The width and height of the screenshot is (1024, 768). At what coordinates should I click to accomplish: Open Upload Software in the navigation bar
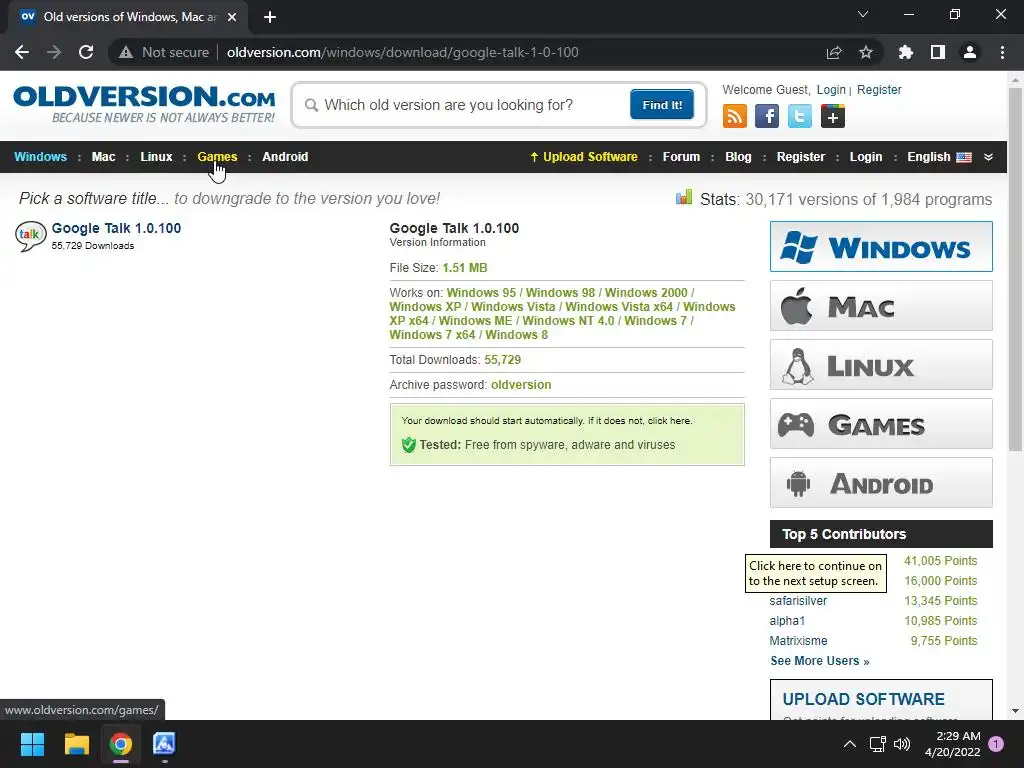[x=584, y=157]
